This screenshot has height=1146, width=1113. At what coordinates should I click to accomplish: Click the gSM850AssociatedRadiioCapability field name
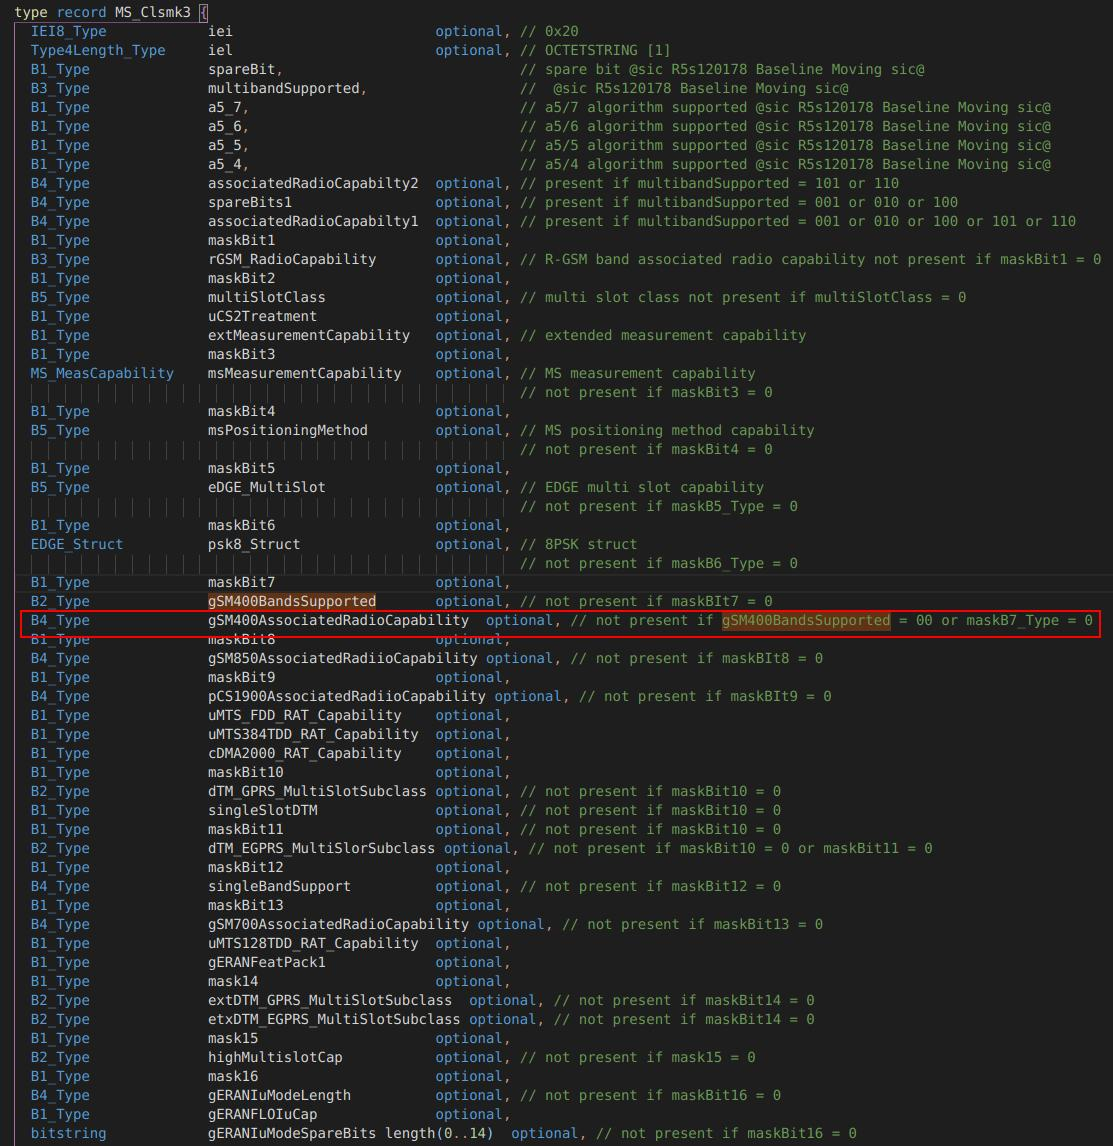tap(342, 659)
